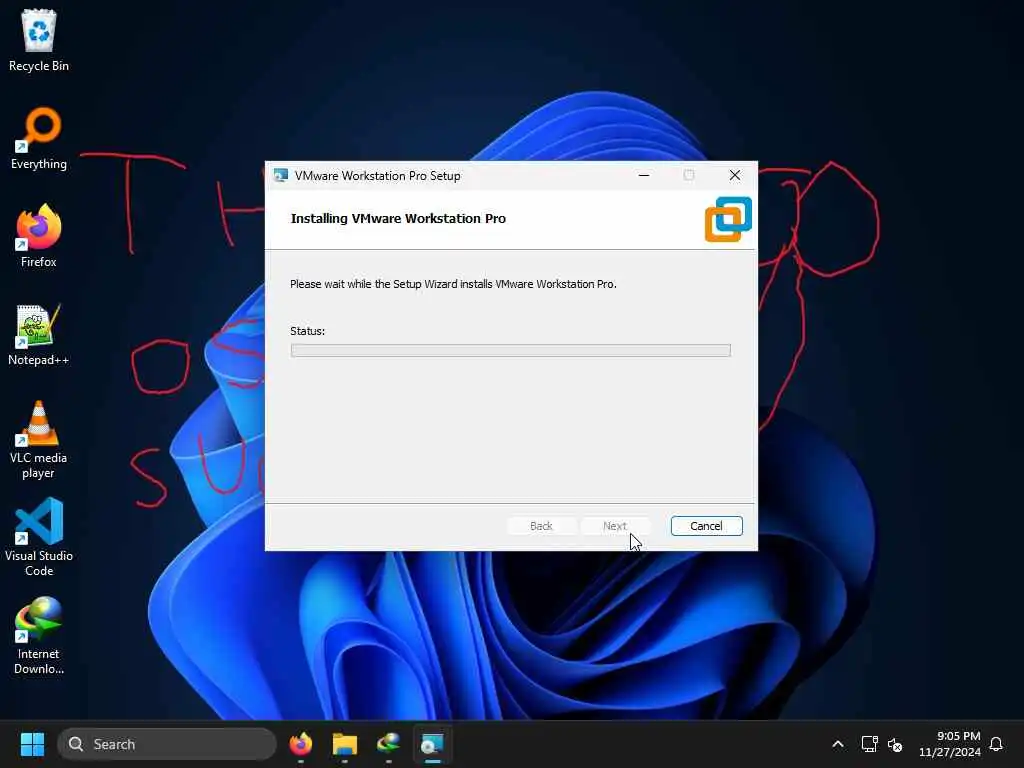
Task: Click the taskbar Search box
Action: [167, 744]
